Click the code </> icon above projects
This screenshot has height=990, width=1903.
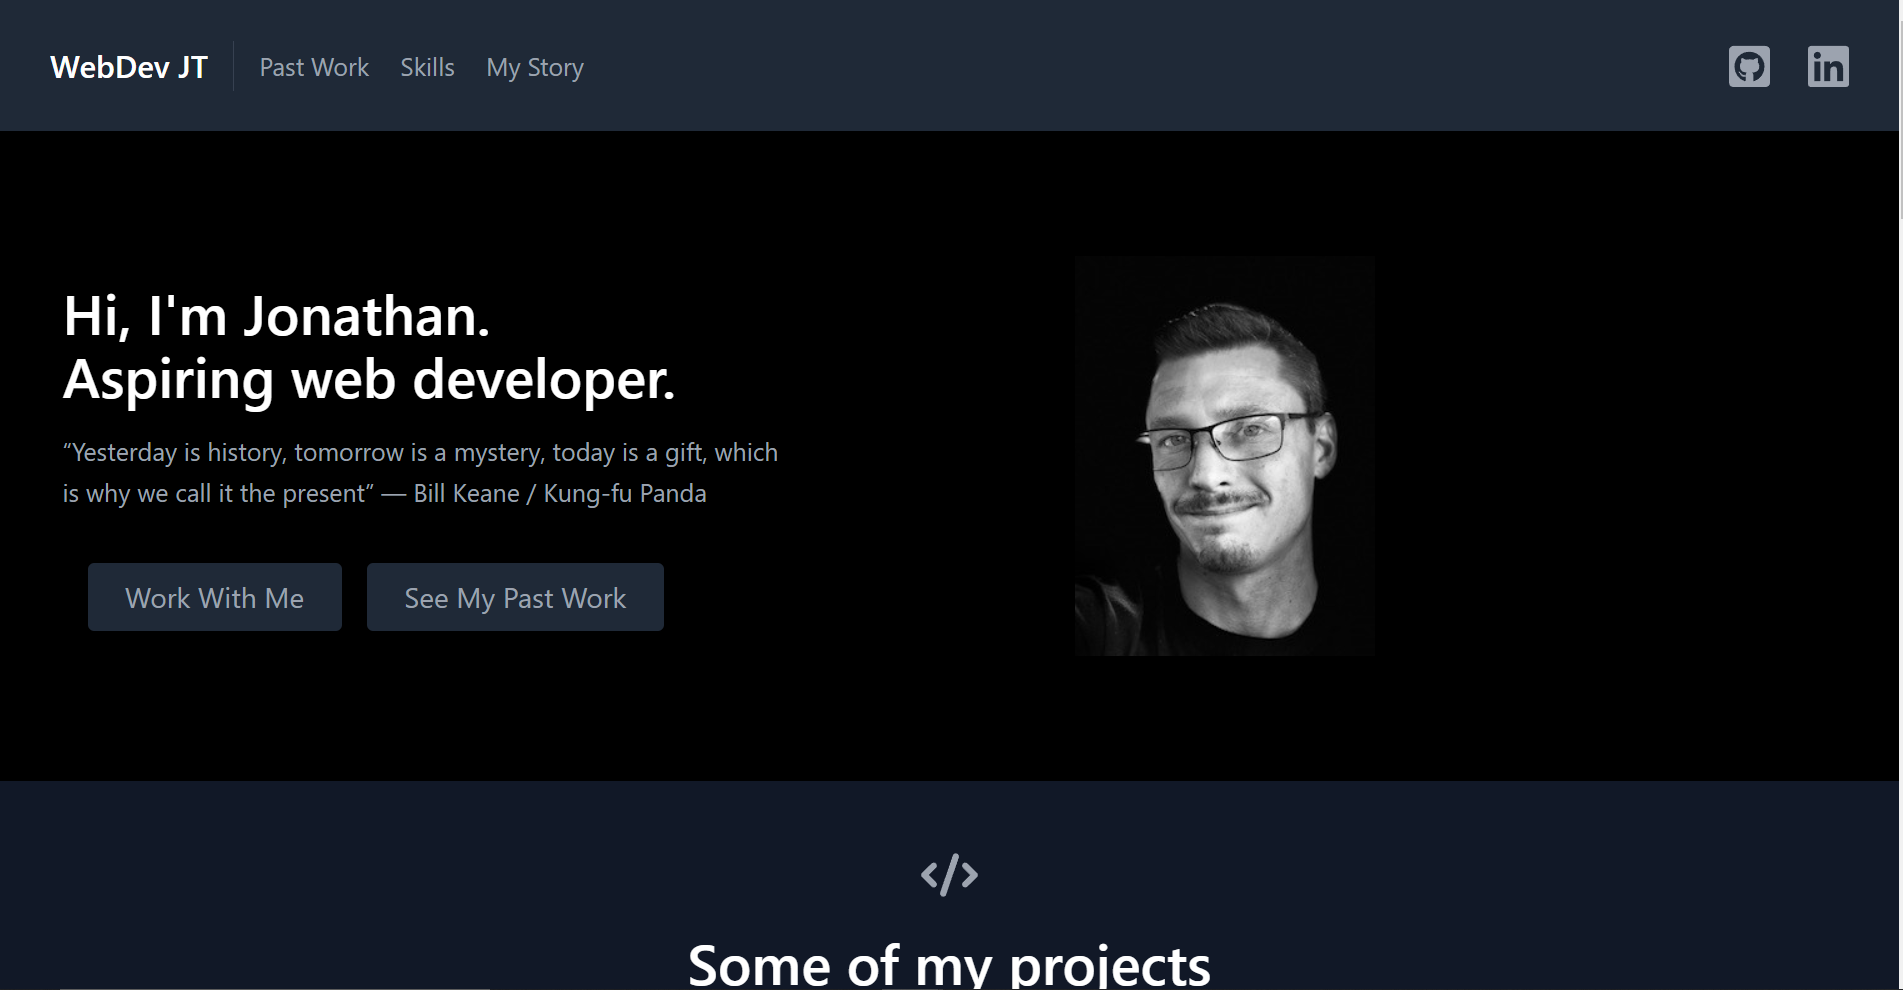[x=949, y=874]
